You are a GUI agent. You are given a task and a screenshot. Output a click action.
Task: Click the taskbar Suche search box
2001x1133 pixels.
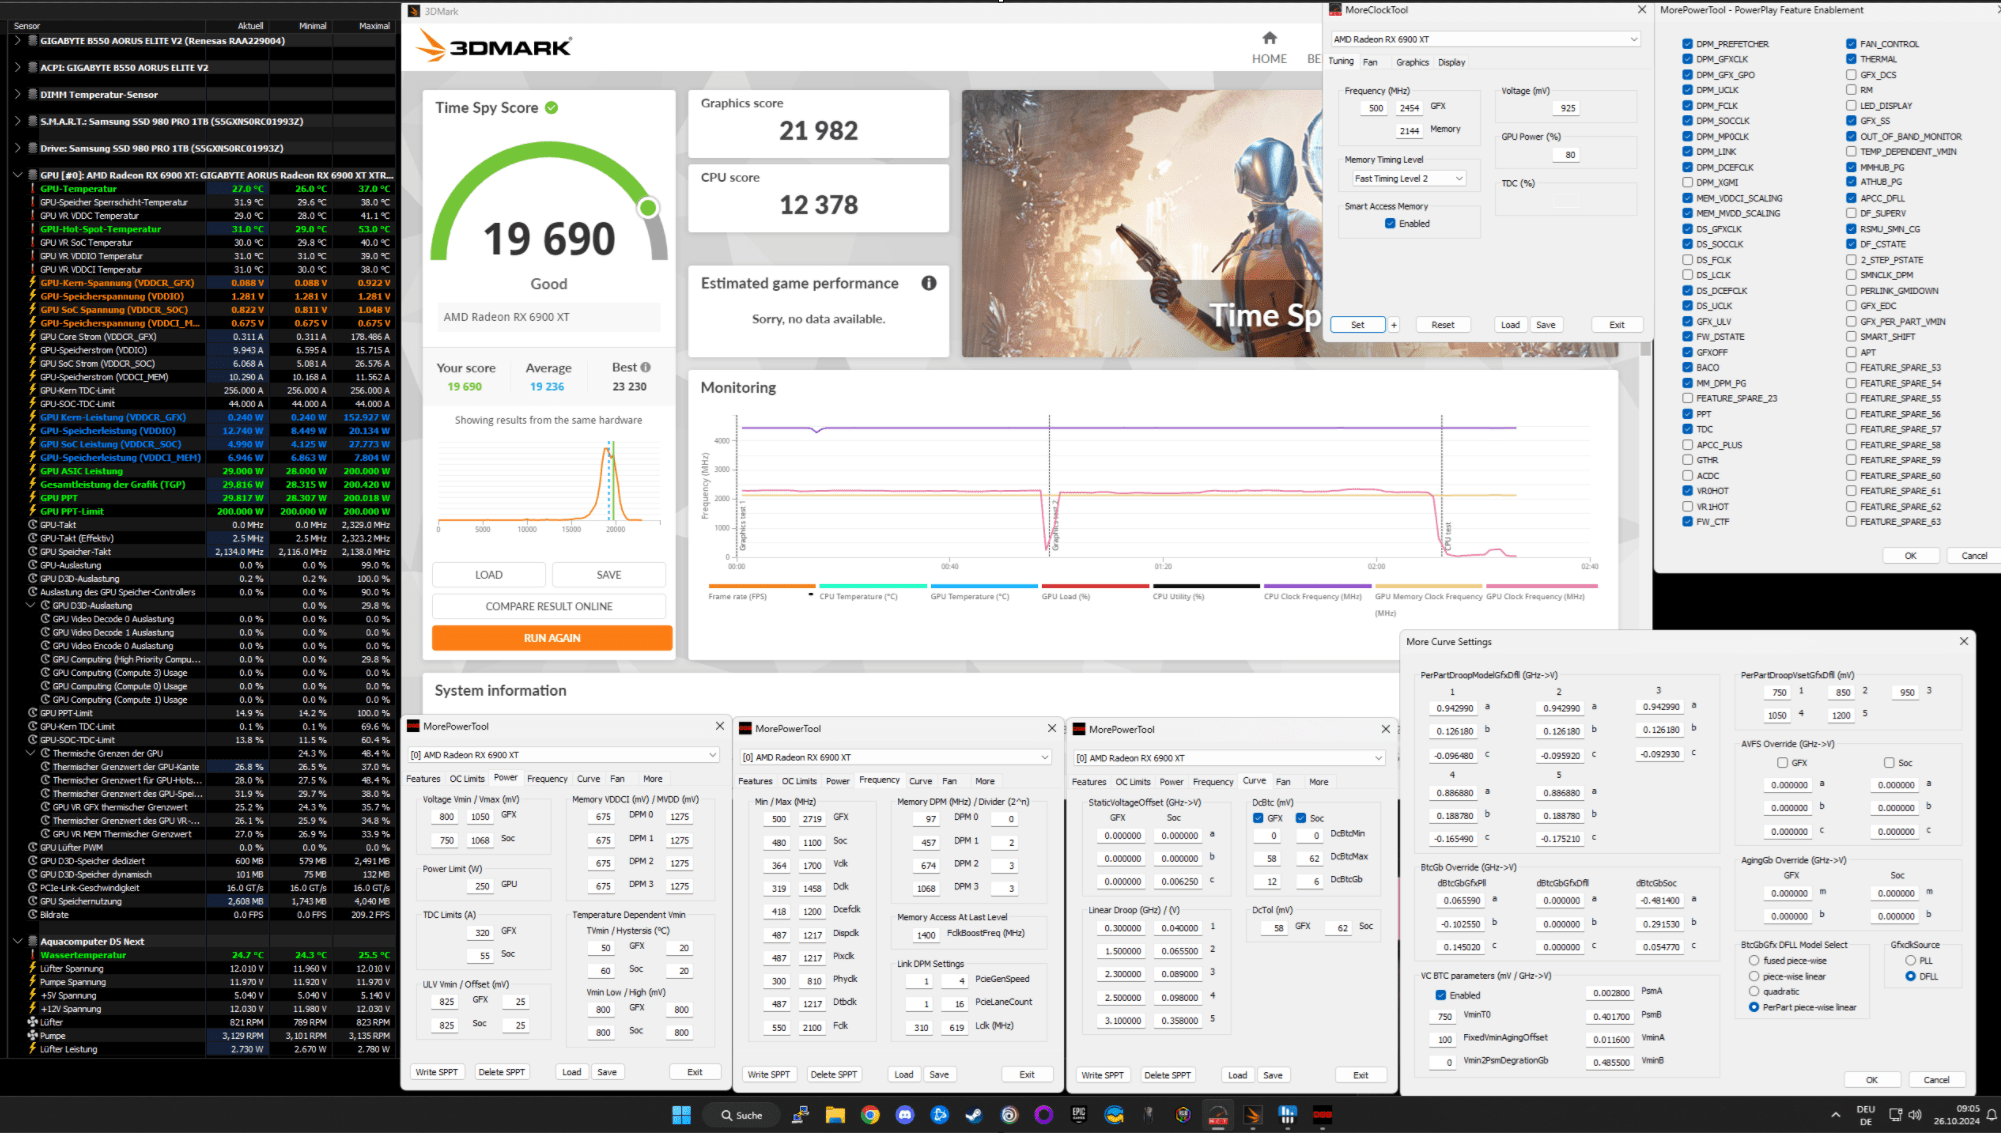pos(740,1115)
